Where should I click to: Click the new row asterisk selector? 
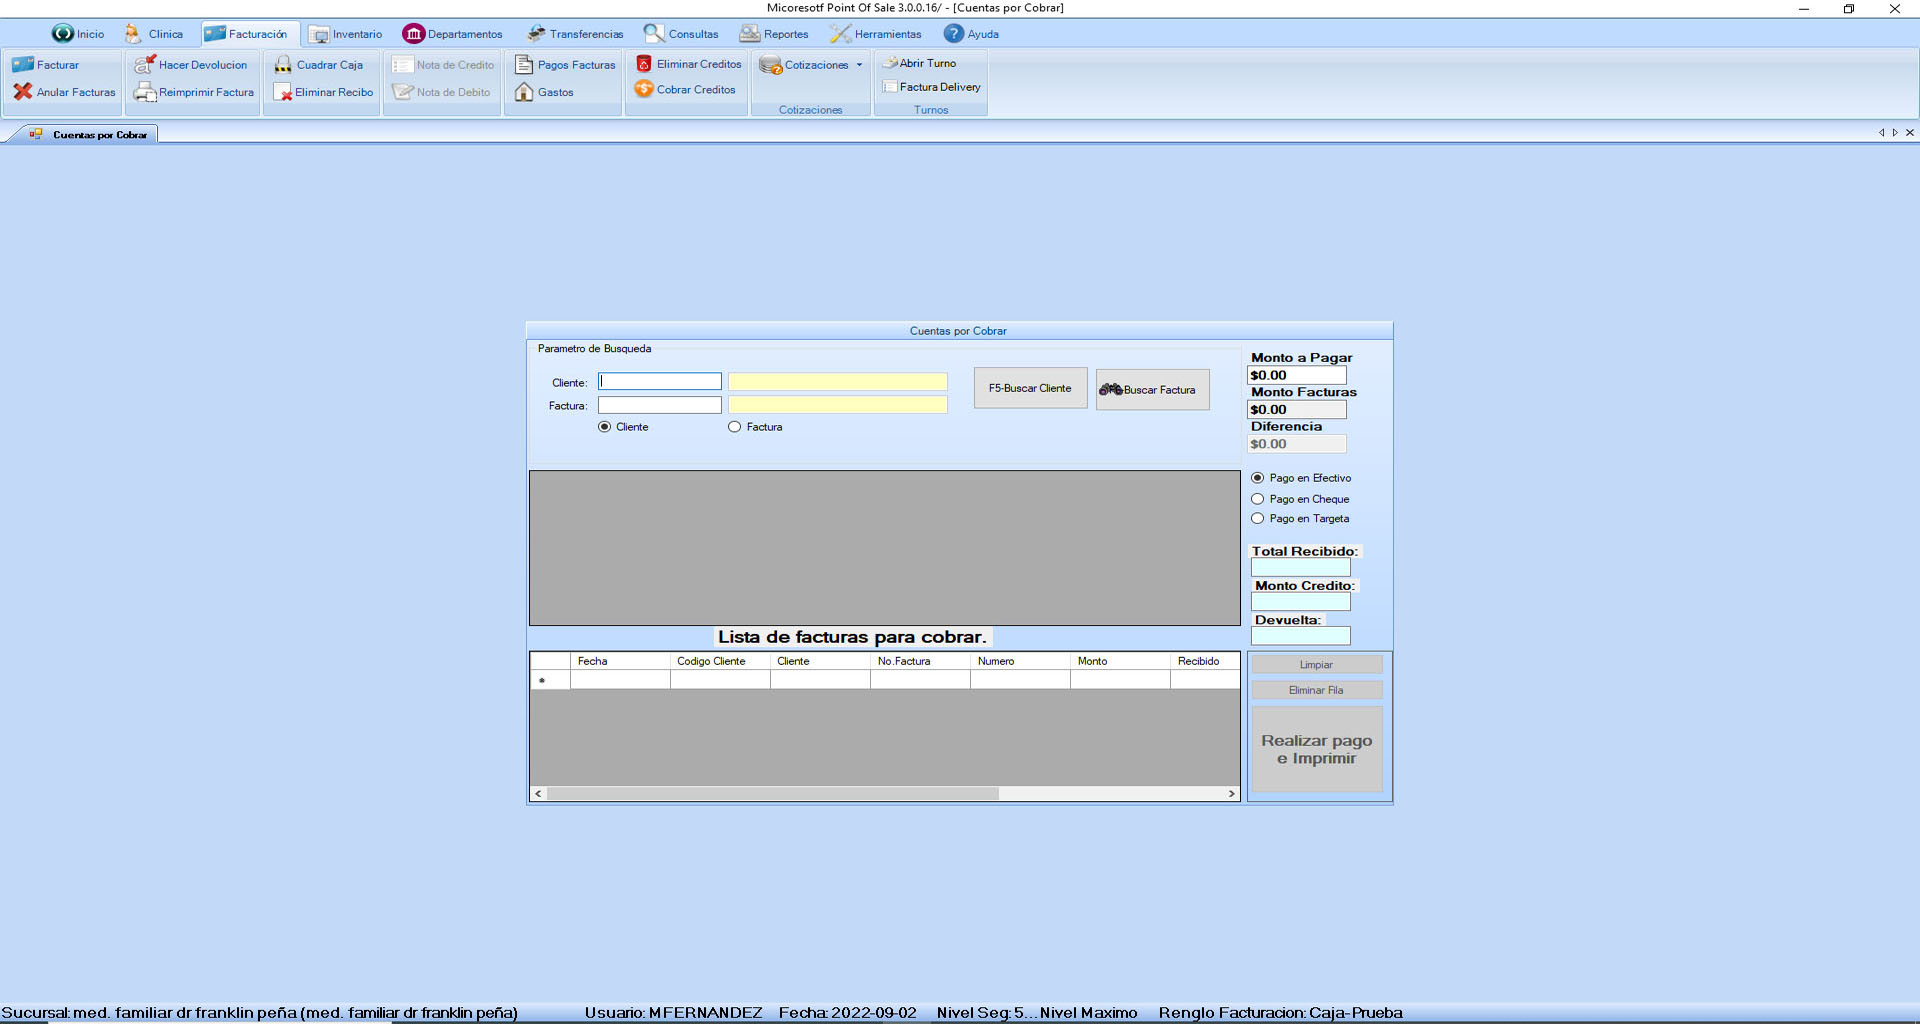point(550,680)
